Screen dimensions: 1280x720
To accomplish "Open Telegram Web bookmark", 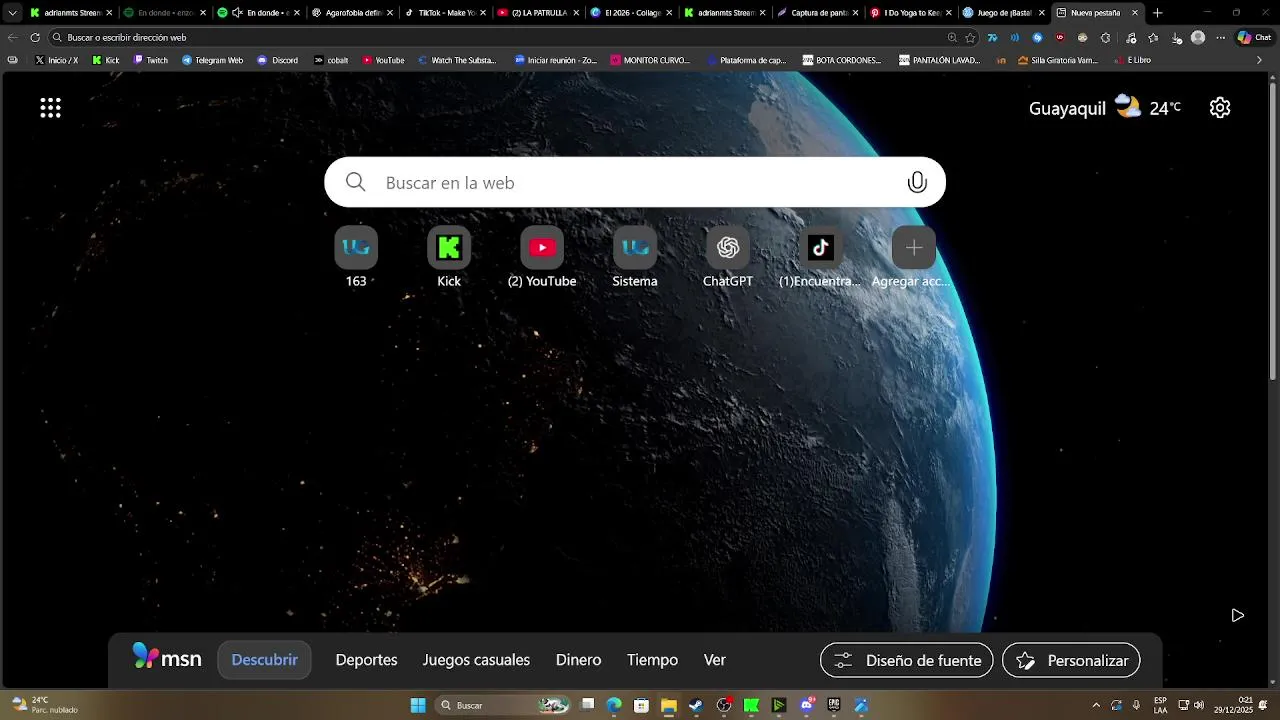I will pos(212,60).
